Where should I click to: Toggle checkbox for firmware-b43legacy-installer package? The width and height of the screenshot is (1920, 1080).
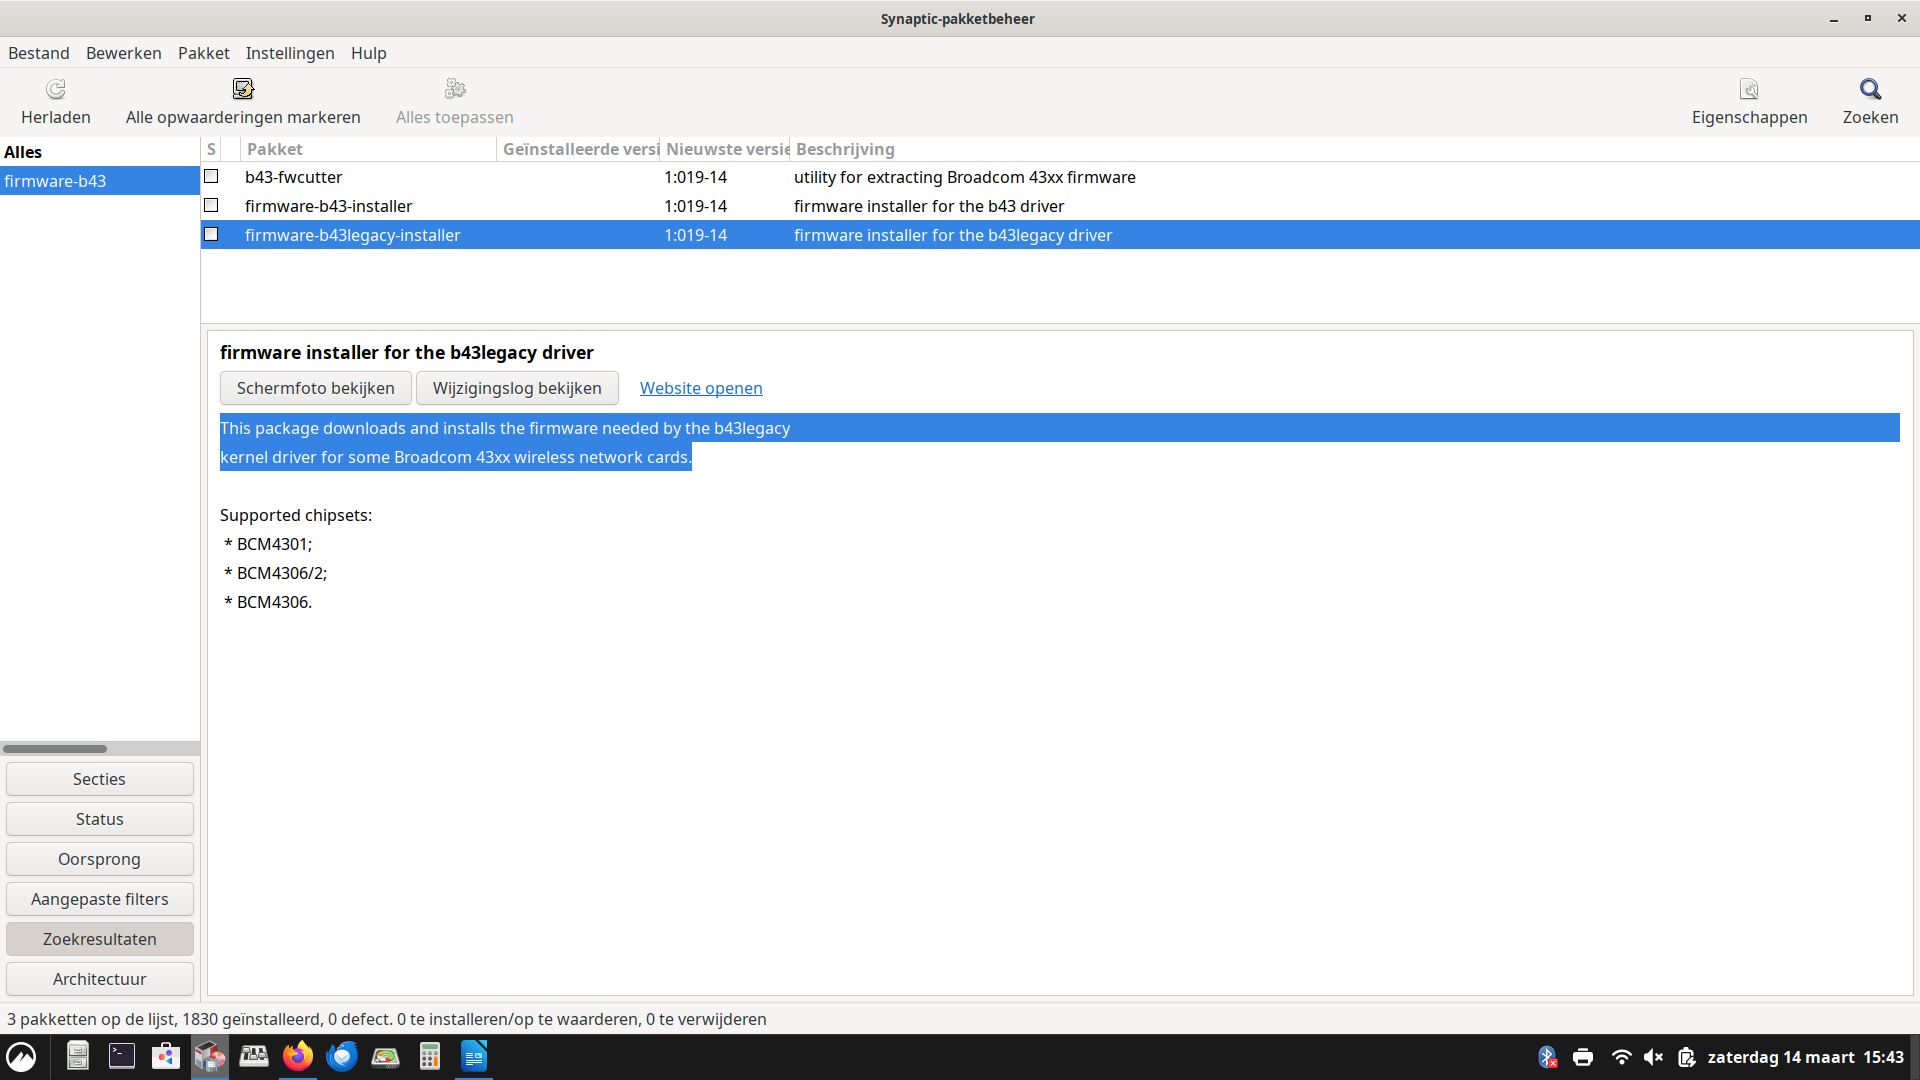pyautogui.click(x=211, y=234)
